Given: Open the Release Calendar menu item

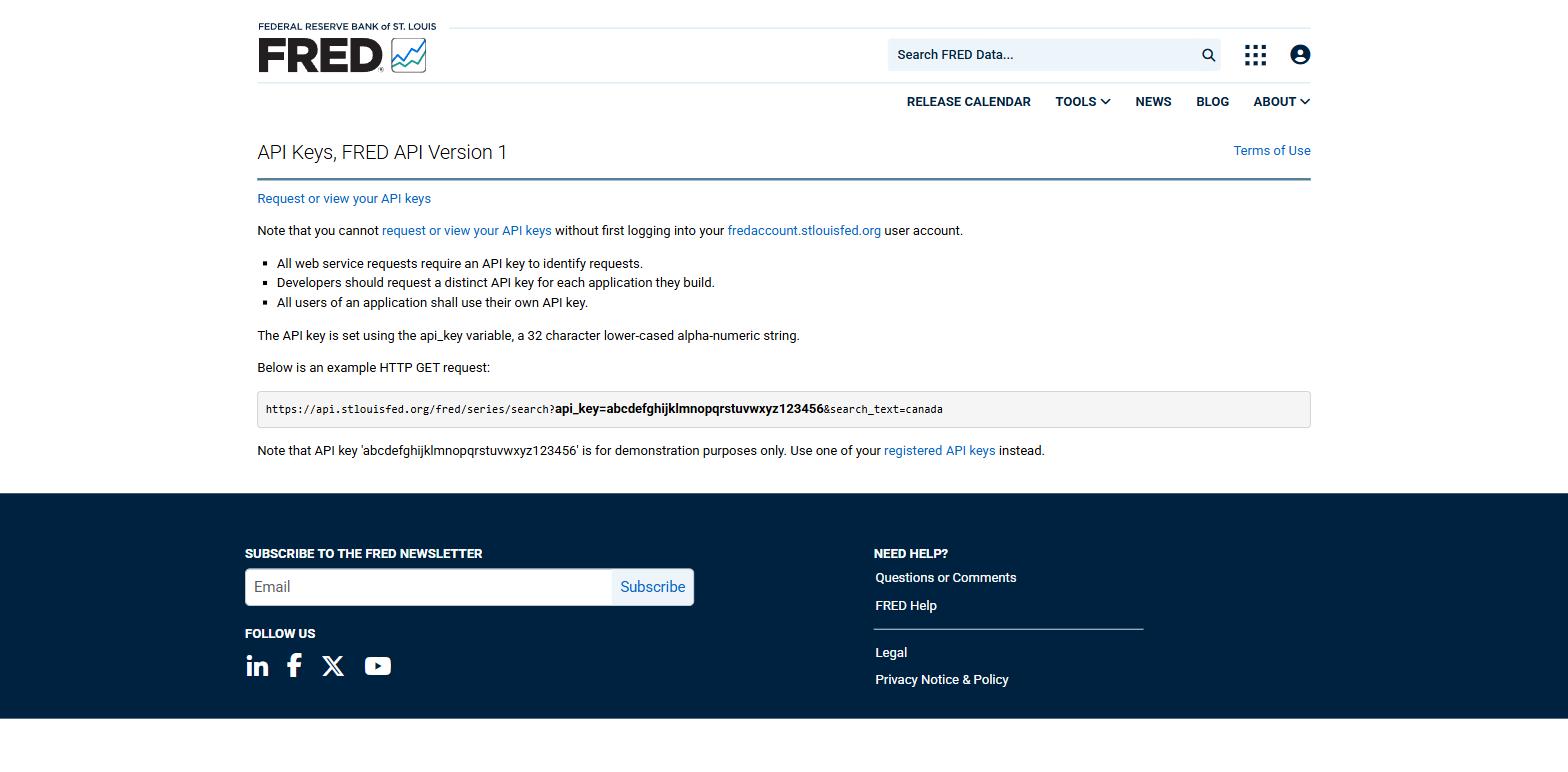Looking at the screenshot, I should (x=968, y=102).
